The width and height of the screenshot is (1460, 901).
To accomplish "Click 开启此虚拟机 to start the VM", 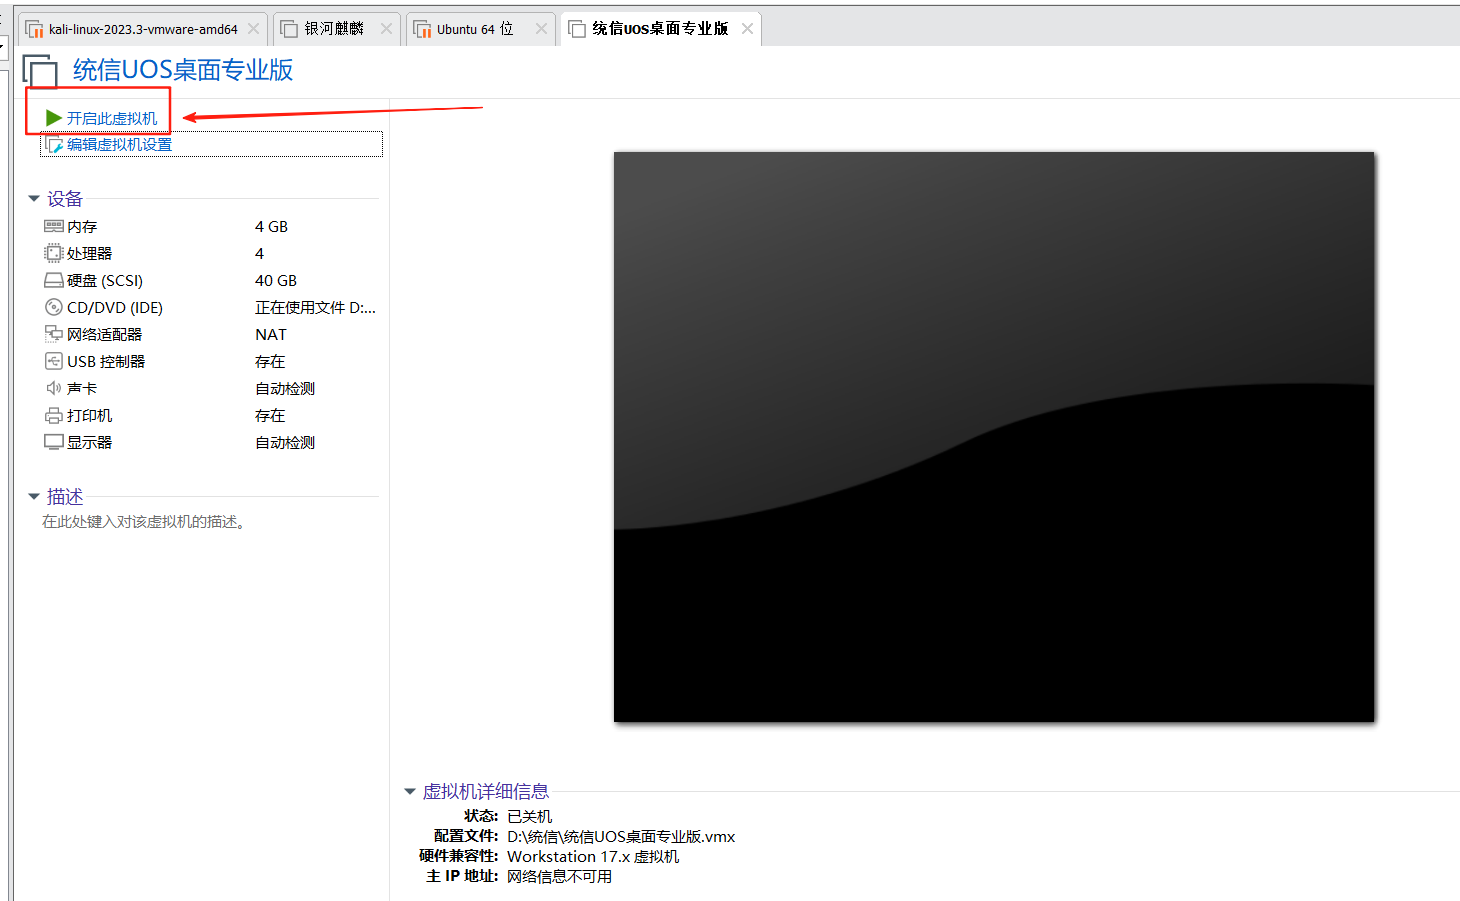I will [x=112, y=118].
